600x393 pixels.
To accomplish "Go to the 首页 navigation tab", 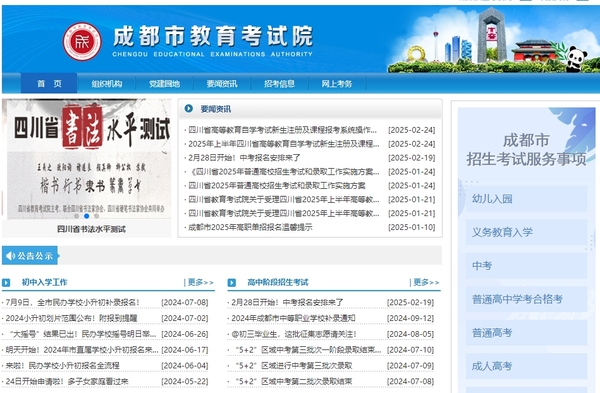I will 49,83.
